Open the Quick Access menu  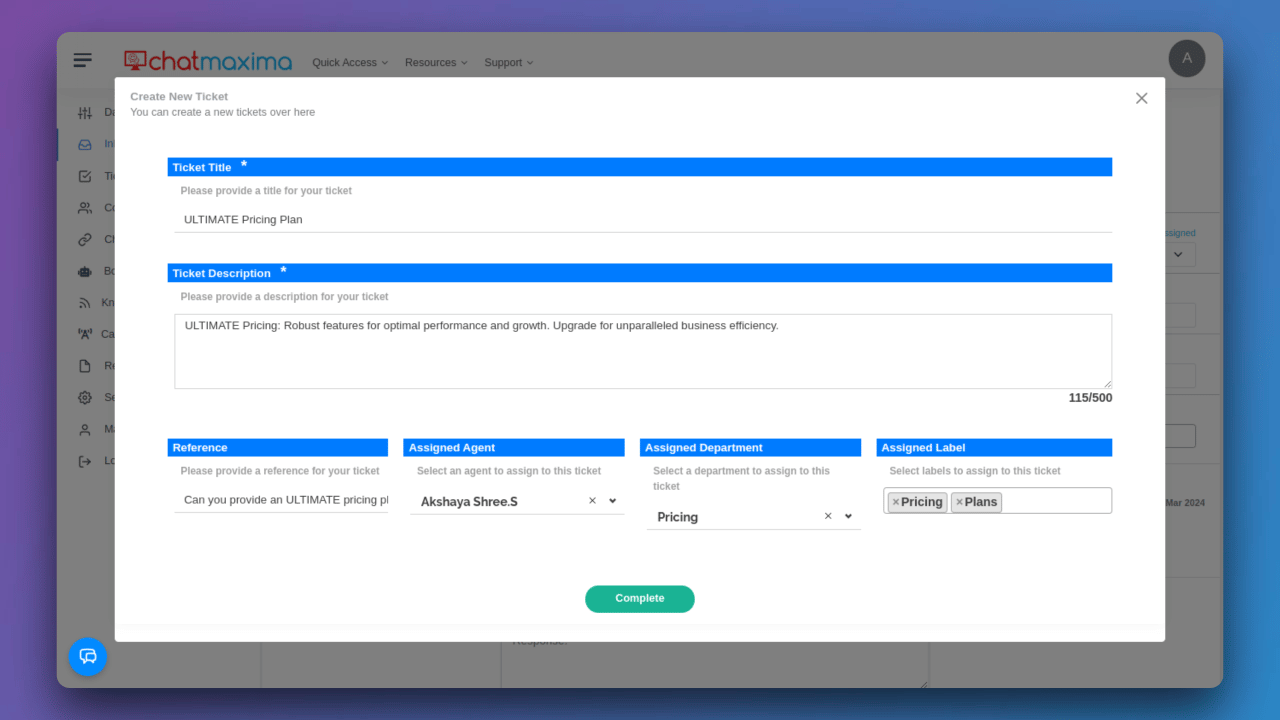(350, 62)
